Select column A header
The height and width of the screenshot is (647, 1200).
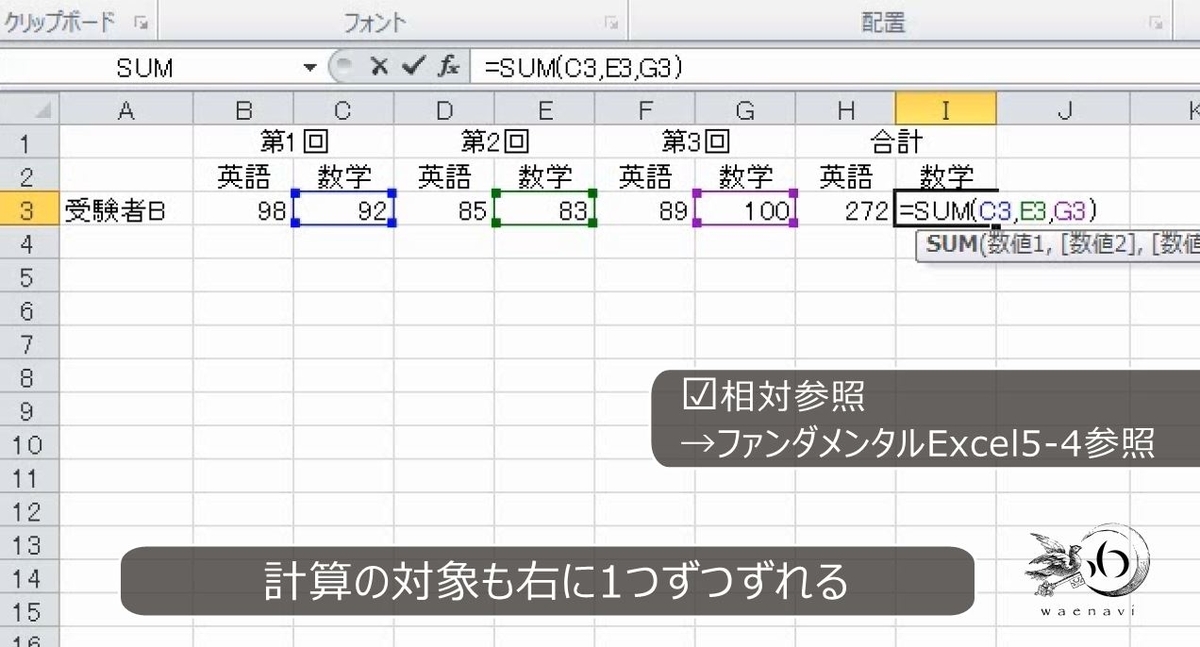126,110
